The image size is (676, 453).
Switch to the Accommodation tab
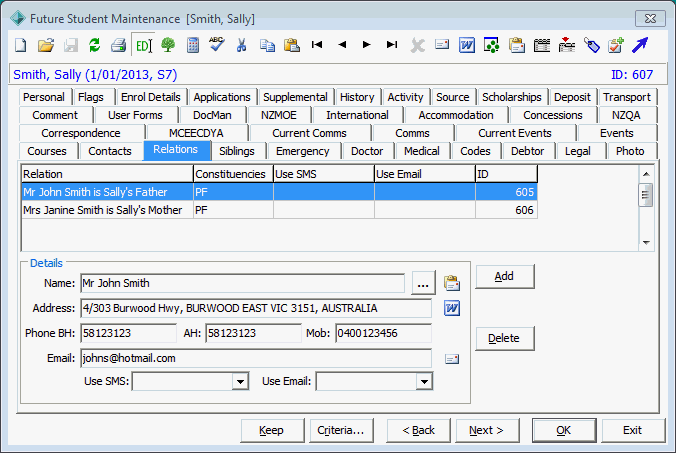coord(456,116)
